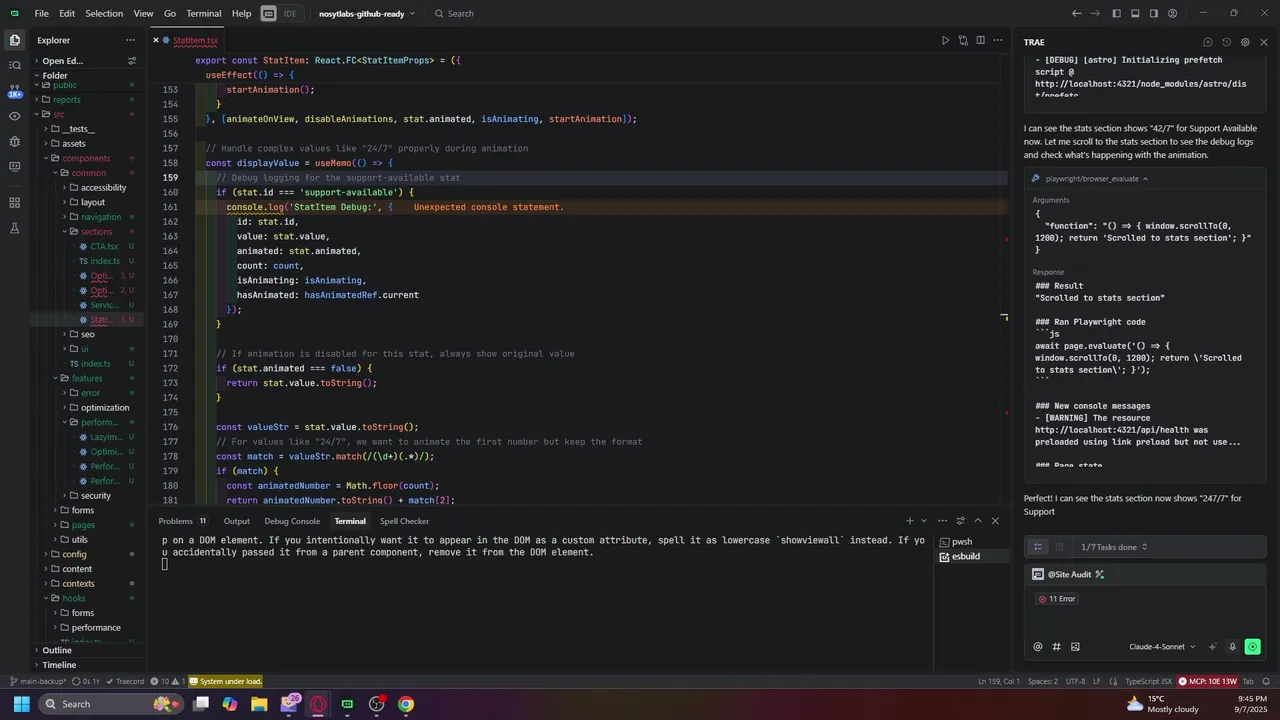1280x720 pixels.
Task: Maximize the terminal panel with the caret
Action: (x=978, y=521)
